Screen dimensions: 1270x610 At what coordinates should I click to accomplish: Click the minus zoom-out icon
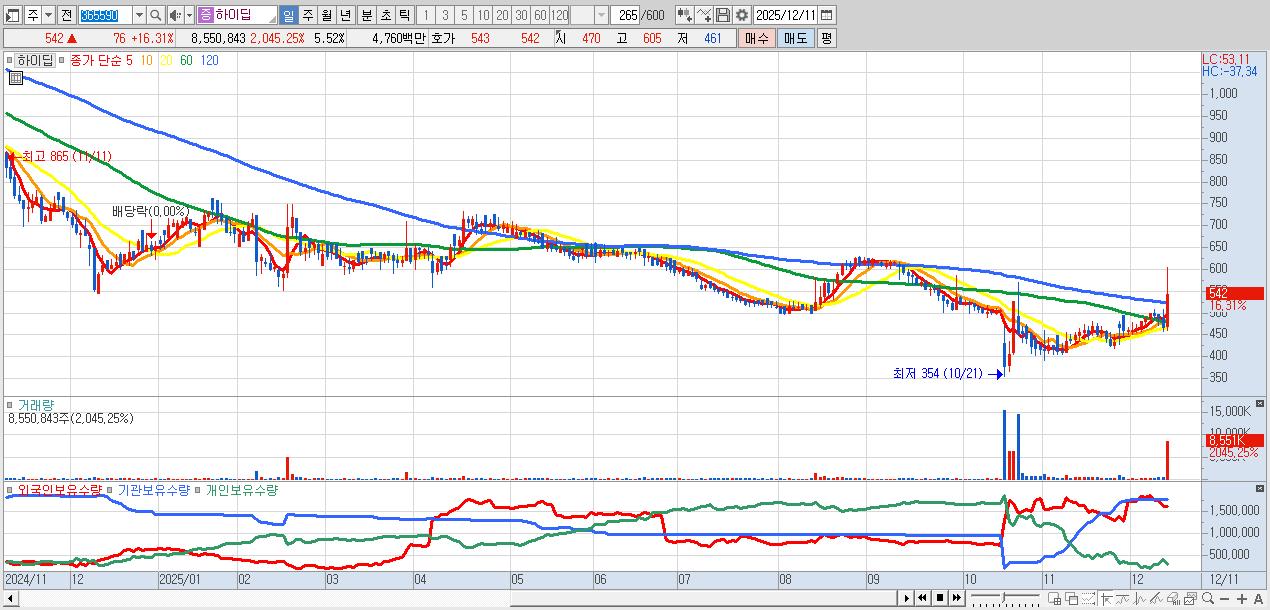point(1224,599)
